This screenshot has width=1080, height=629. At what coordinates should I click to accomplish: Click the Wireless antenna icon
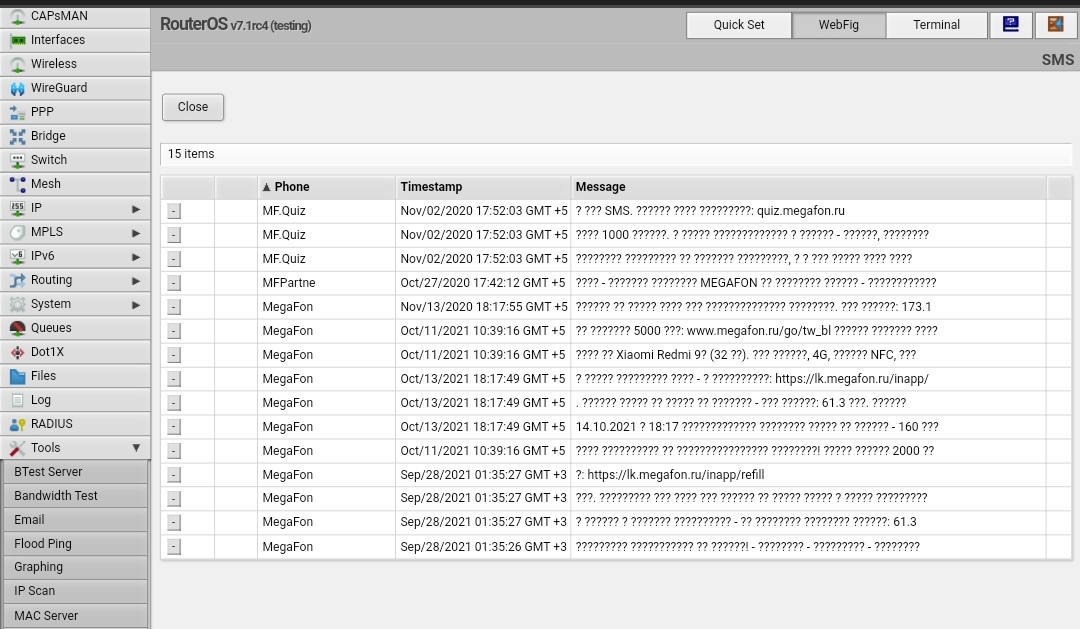coord(17,64)
